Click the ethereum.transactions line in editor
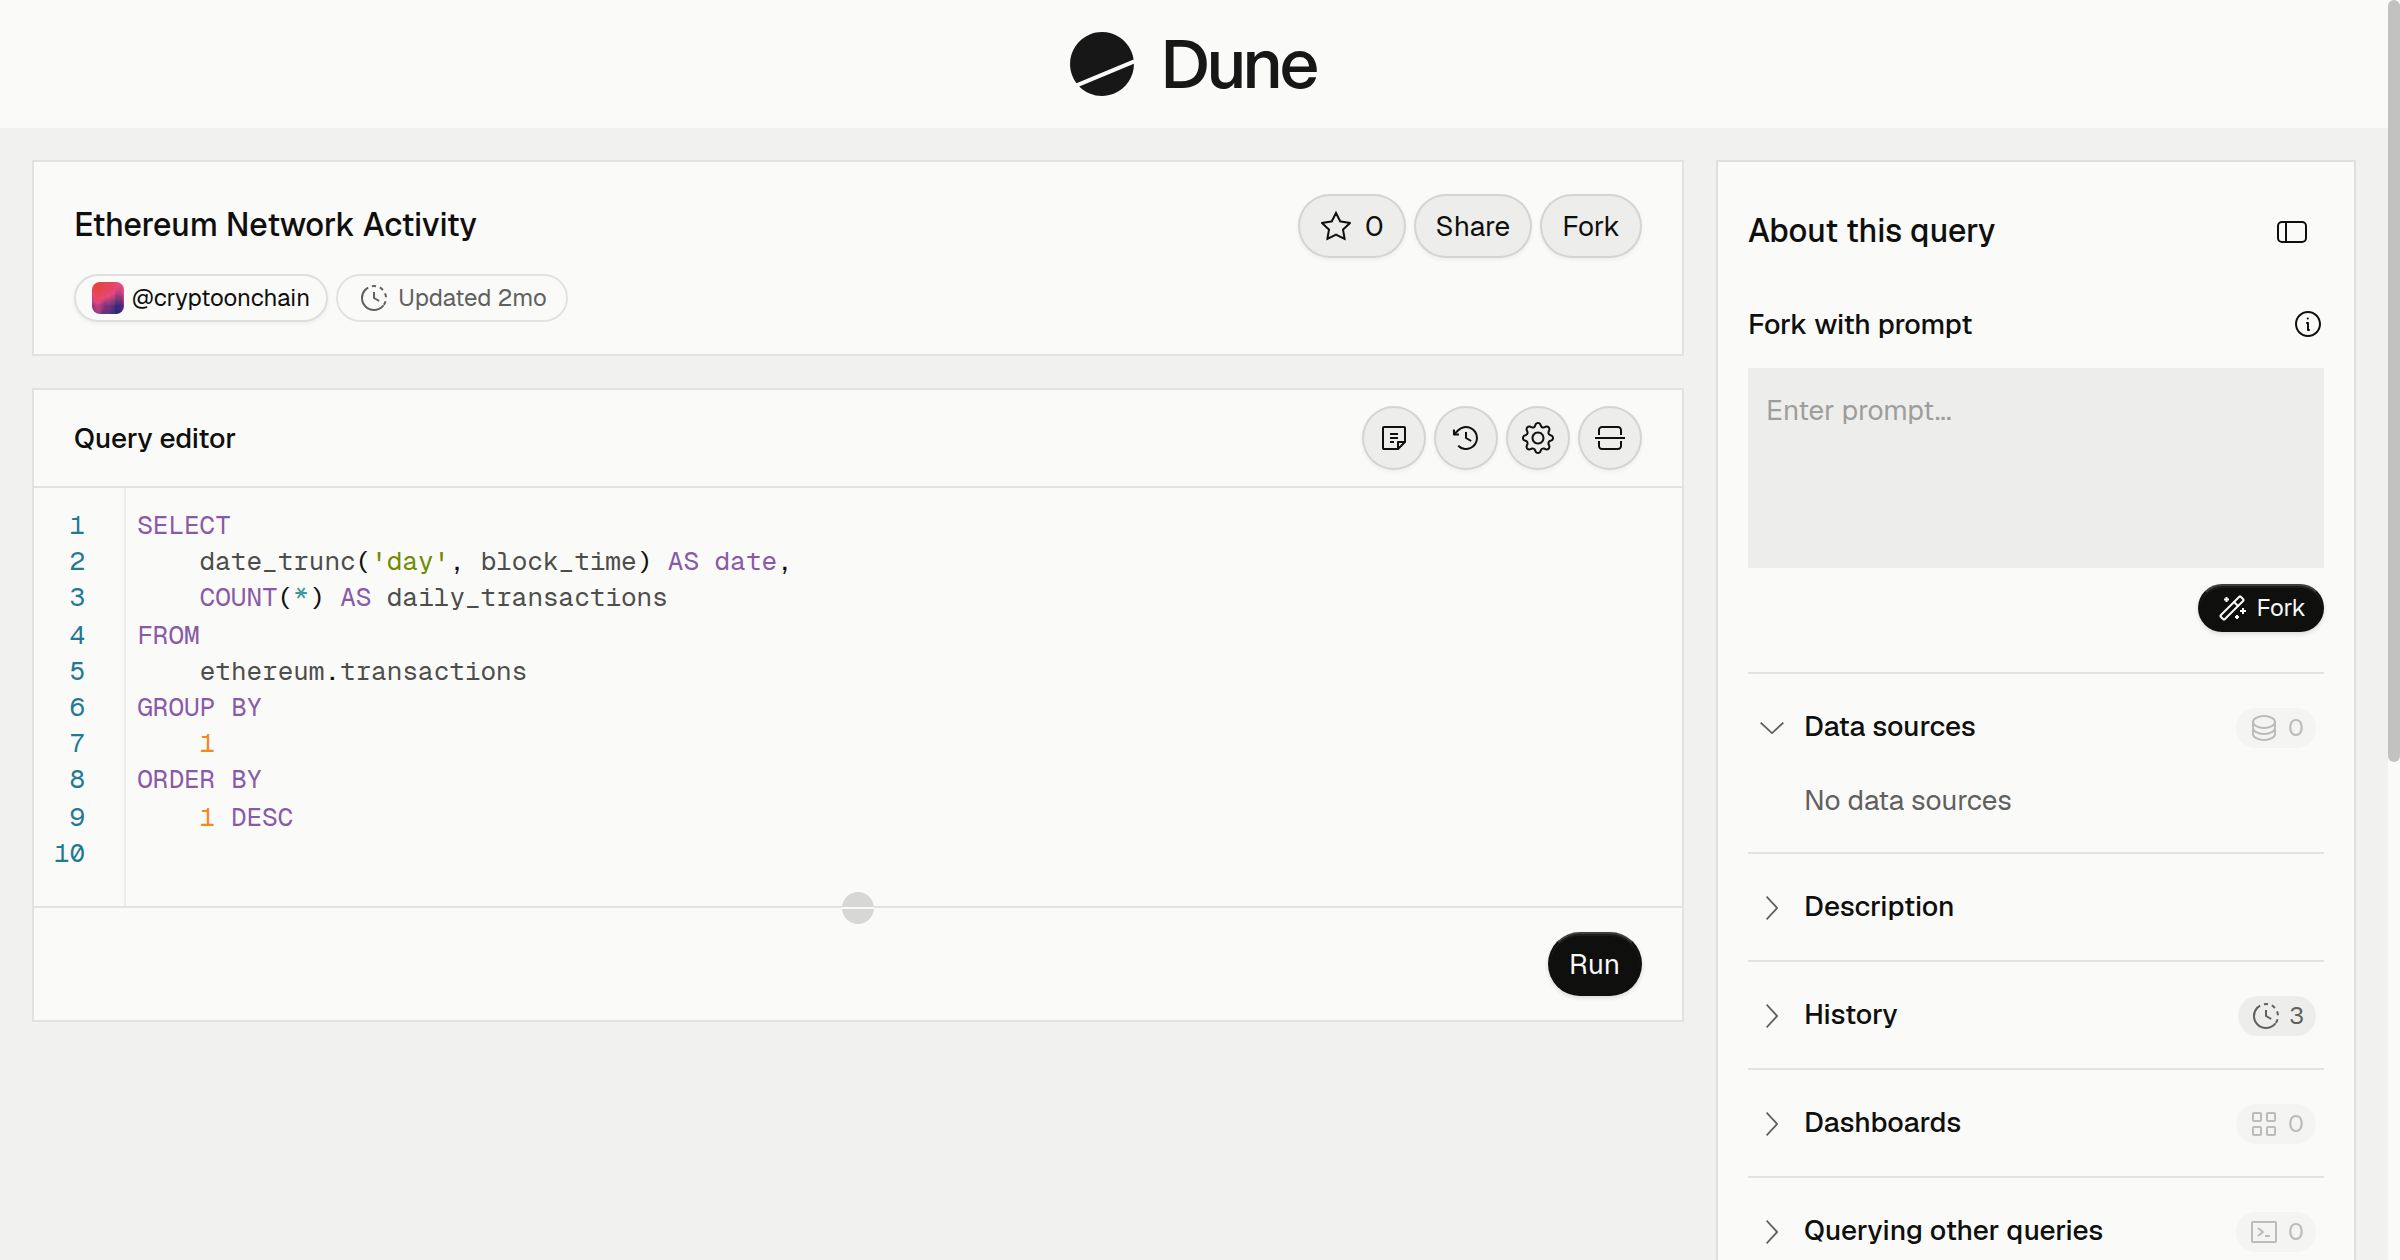Image resolution: width=2400 pixels, height=1260 pixels. (x=363, y=672)
